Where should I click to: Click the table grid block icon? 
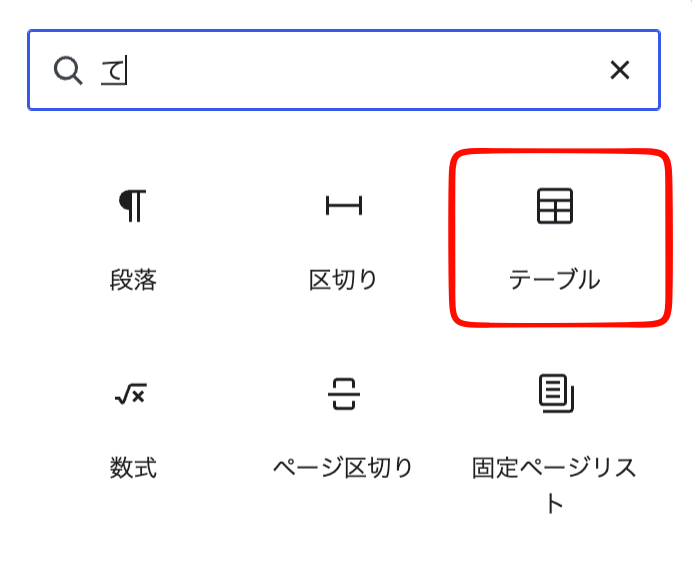coord(555,206)
